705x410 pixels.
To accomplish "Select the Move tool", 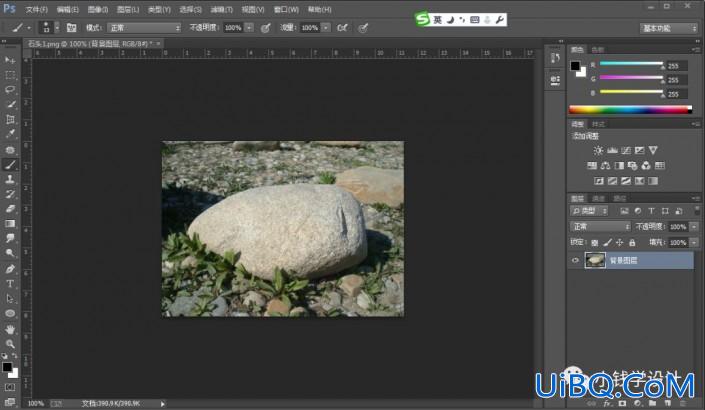I will click(x=10, y=60).
